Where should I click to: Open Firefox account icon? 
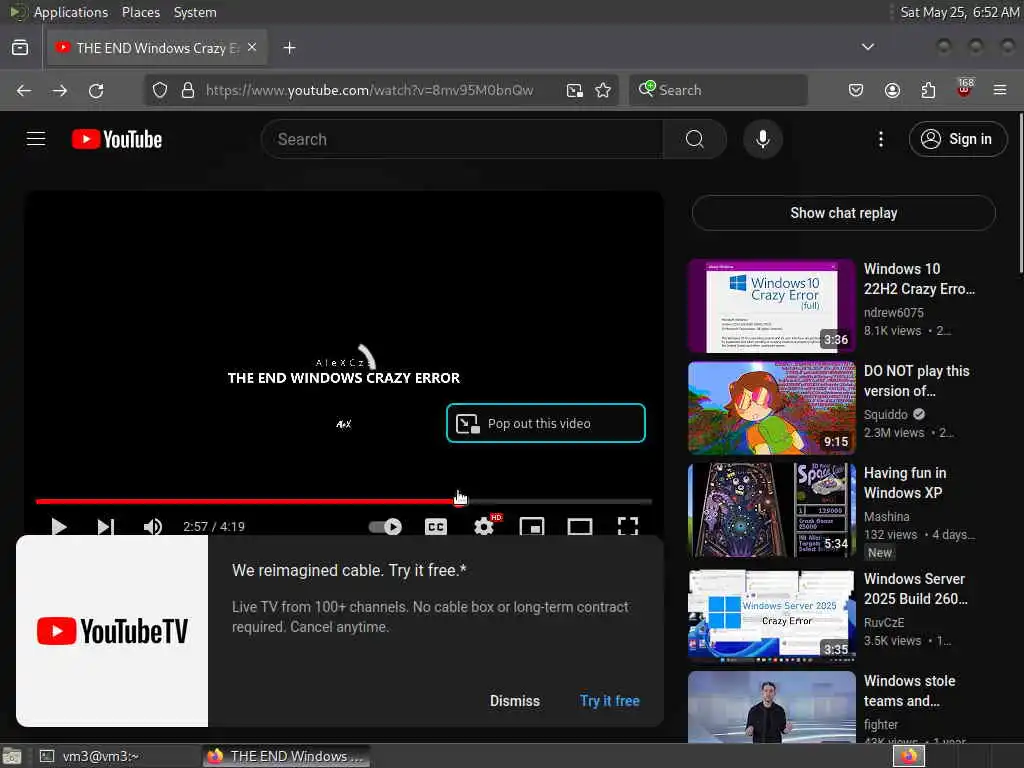(x=892, y=90)
